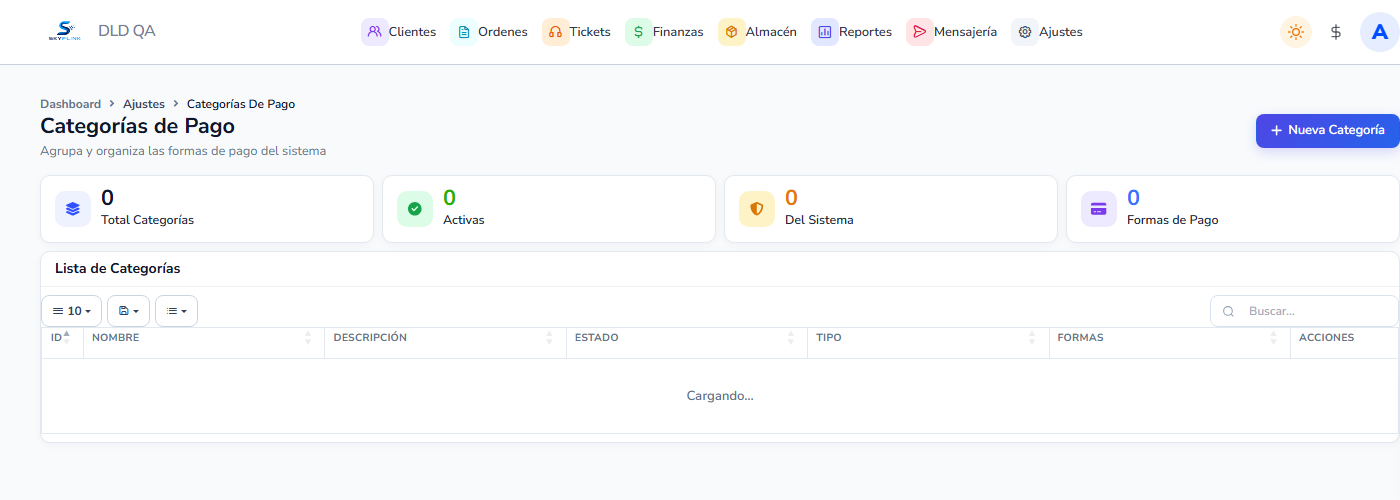
Task: Click the dollar currency icon in header
Action: [1336, 32]
